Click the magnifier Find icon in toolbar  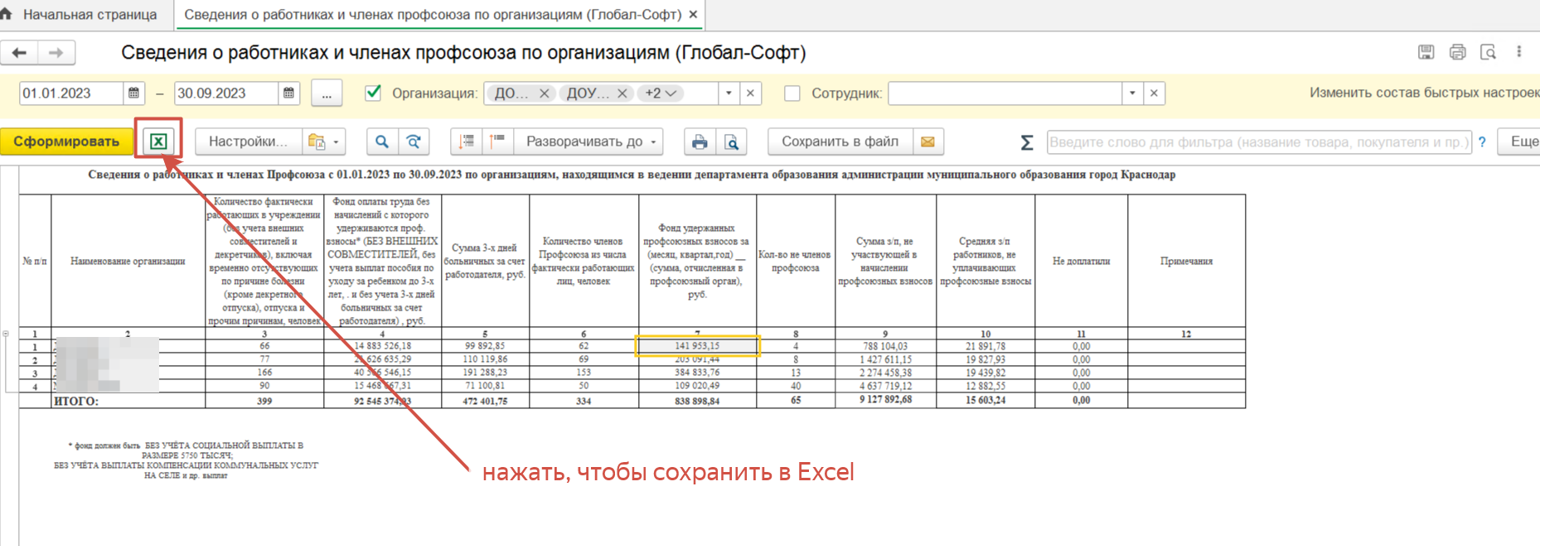pyautogui.click(x=381, y=142)
